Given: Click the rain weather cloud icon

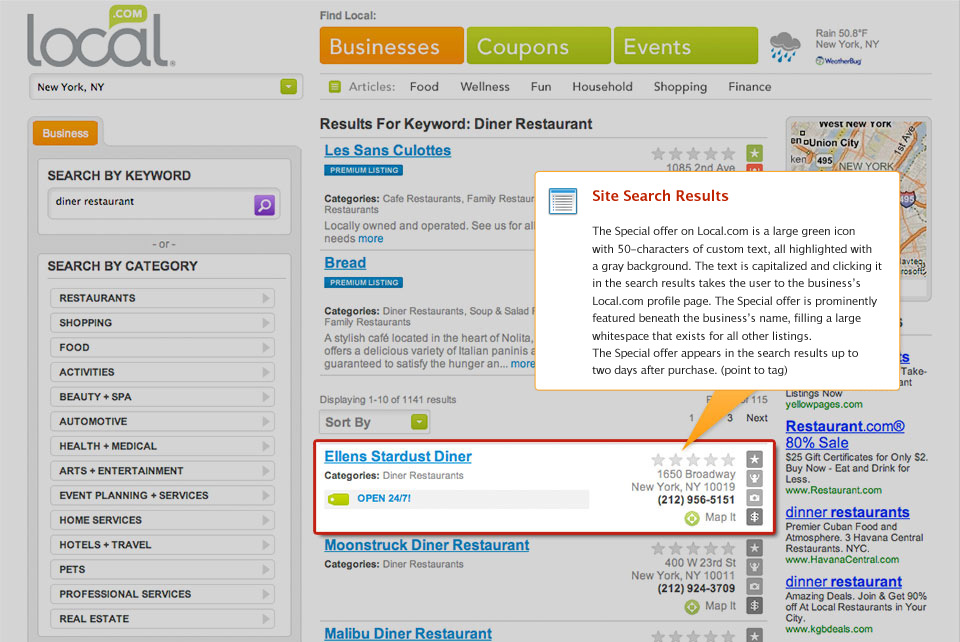Looking at the screenshot, I should coord(784,47).
